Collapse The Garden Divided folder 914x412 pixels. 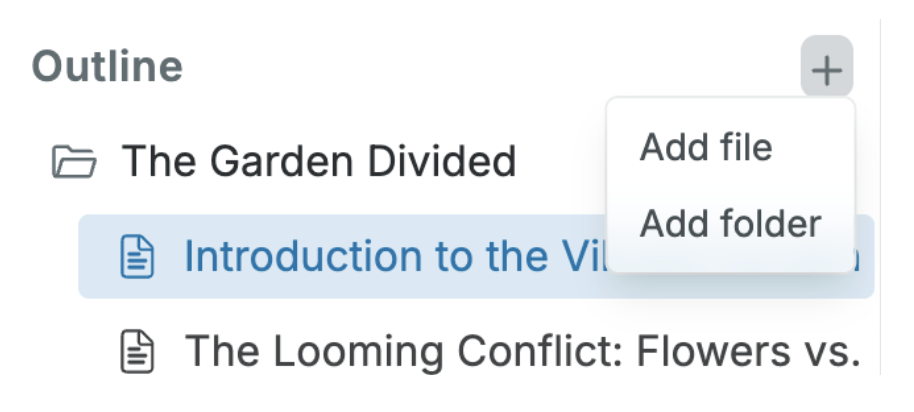[74, 161]
